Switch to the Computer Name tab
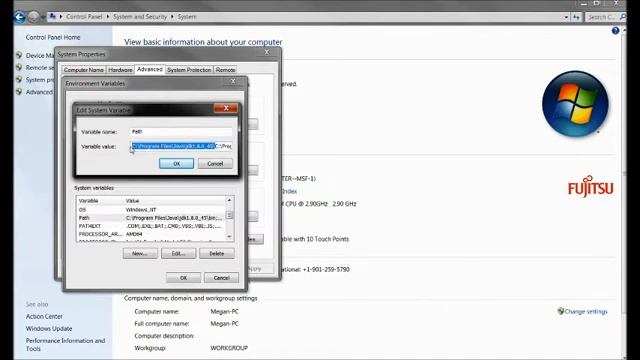 tap(84, 70)
